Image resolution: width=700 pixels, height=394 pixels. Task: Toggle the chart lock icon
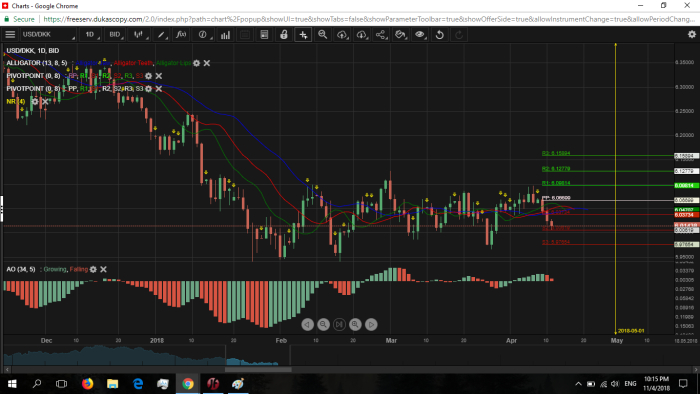[x=283, y=34]
